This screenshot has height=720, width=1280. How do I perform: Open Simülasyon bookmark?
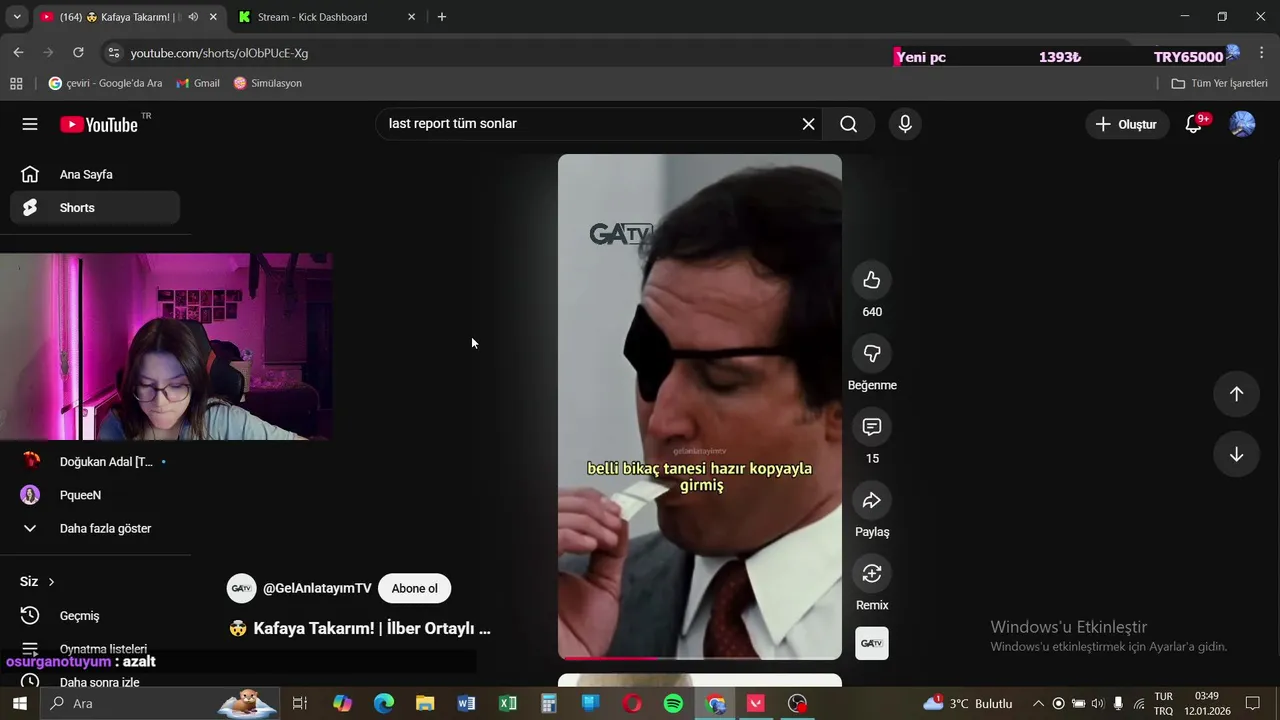267,83
